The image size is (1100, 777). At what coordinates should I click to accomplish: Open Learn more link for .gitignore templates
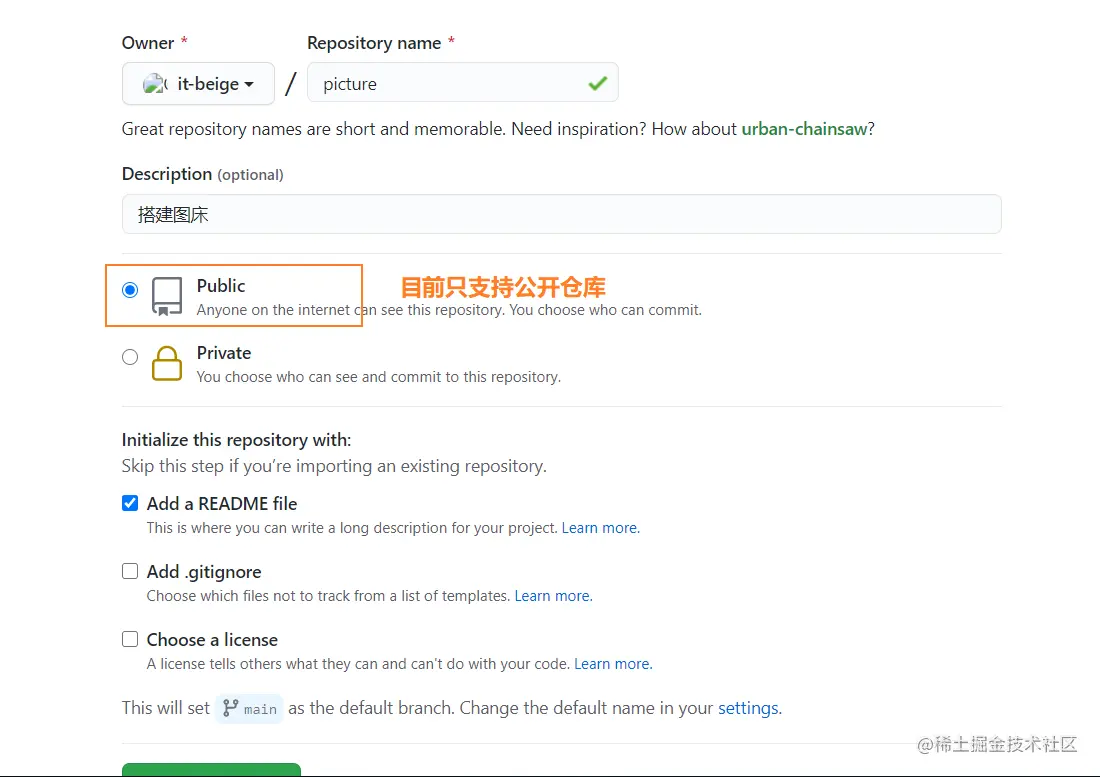pyautogui.click(x=554, y=595)
